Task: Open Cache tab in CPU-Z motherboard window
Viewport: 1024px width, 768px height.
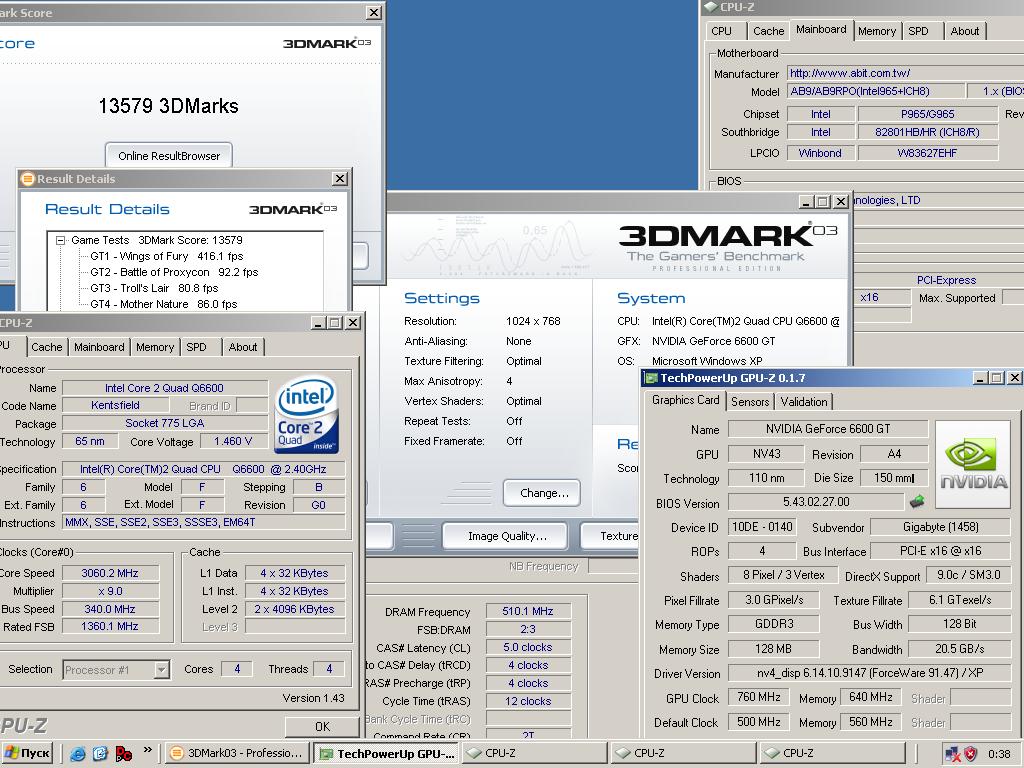Action: click(768, 31)
